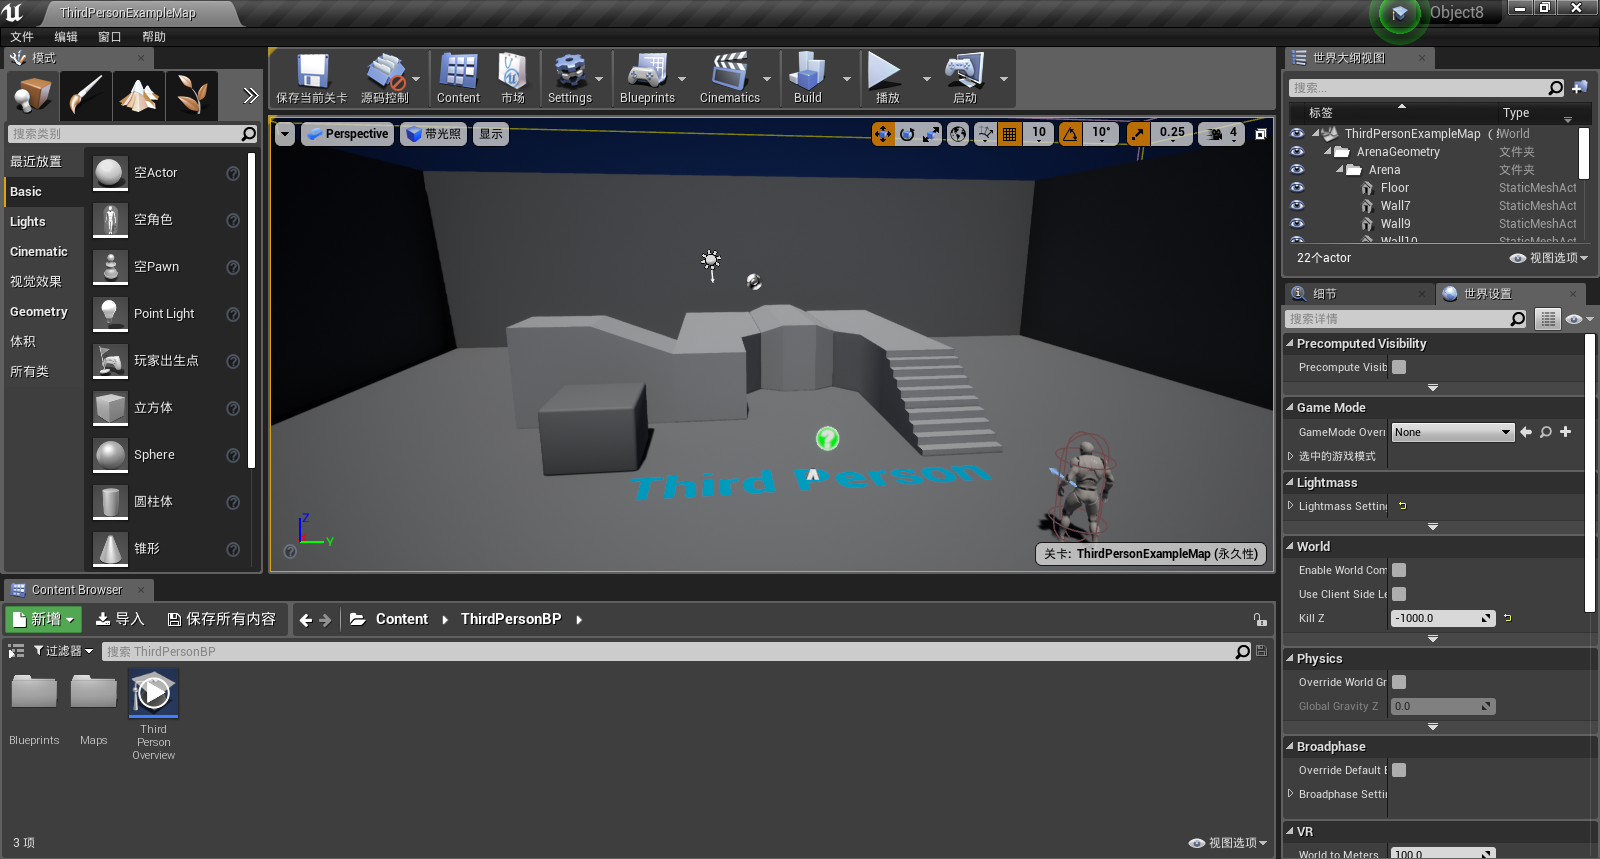Toggle grid snapping icon
The height and width of the screenshot is (859, 1600).
[x=1010, y=134]
